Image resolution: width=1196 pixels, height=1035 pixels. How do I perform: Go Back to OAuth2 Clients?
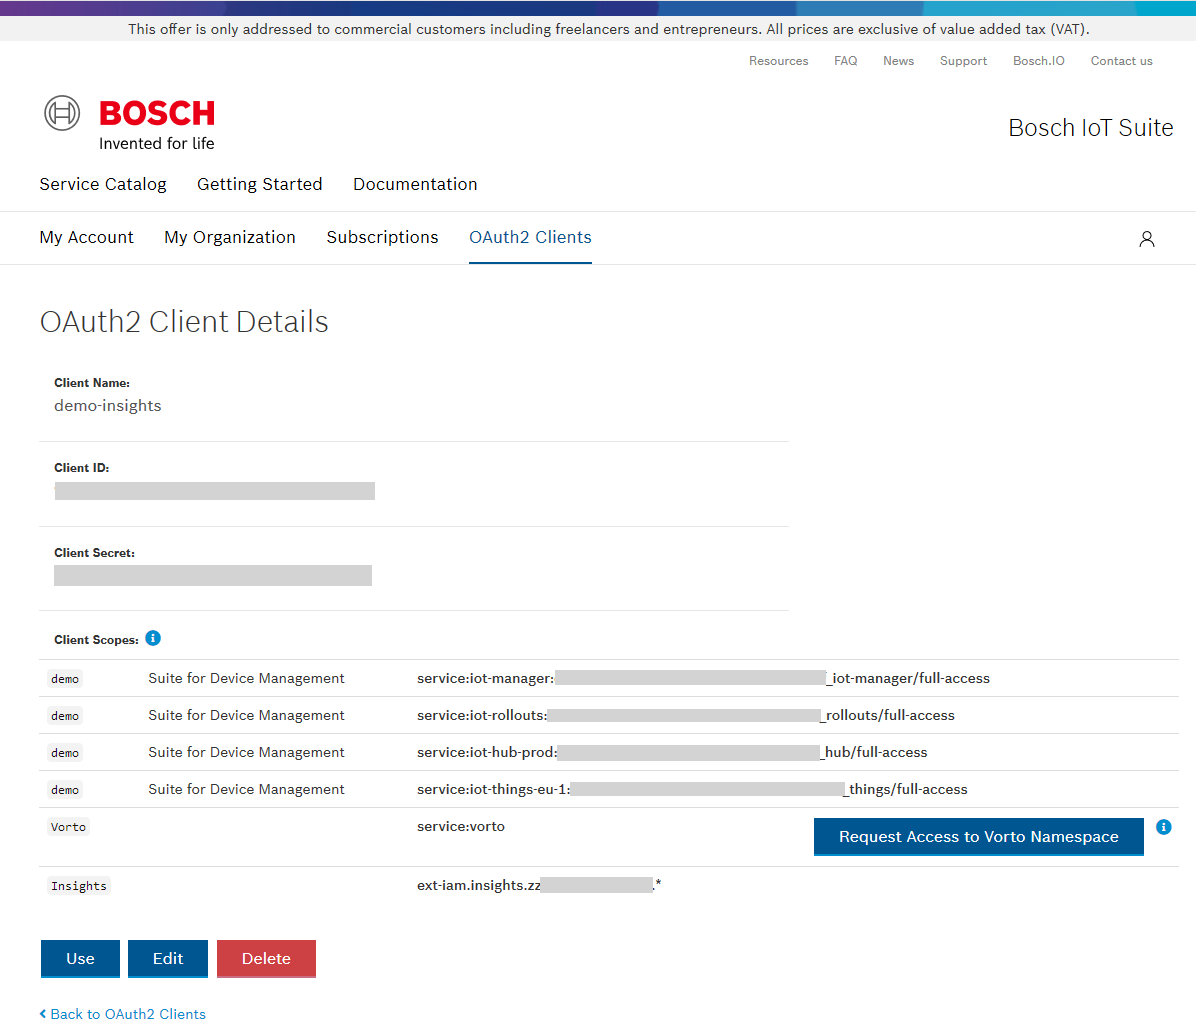coord(123,1014)
